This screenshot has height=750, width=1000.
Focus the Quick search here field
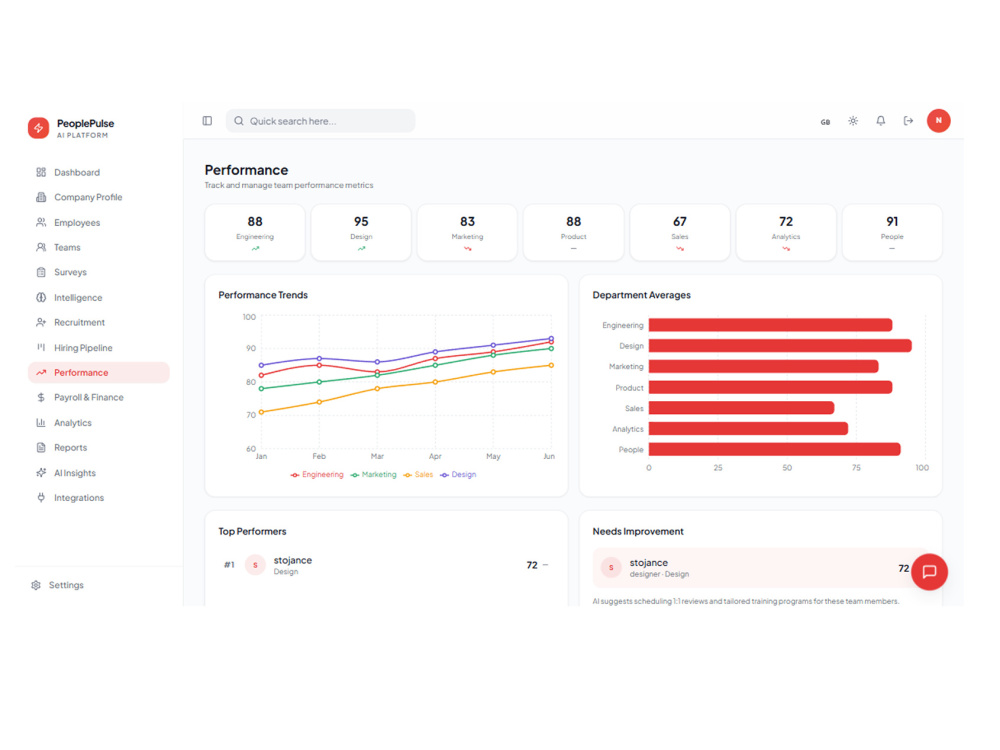tap(320, 121)
